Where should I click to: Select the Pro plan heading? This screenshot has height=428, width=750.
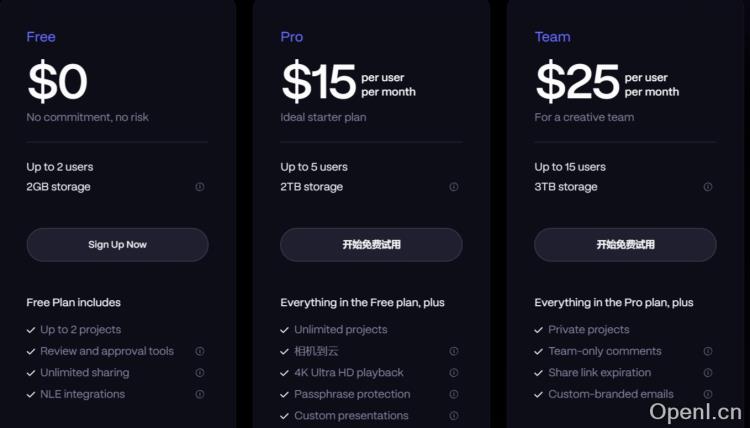click(291, 37)
